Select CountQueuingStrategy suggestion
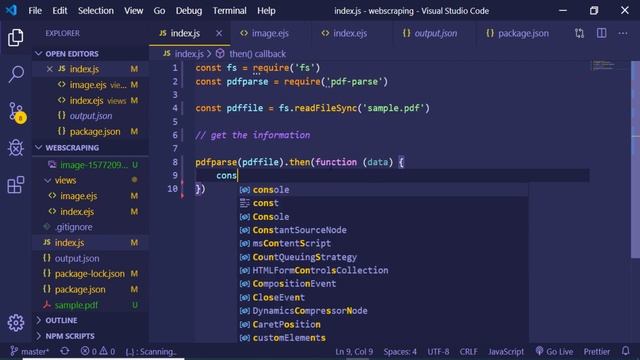The height and width of the screenshot is (360, 640). [383, 257]
